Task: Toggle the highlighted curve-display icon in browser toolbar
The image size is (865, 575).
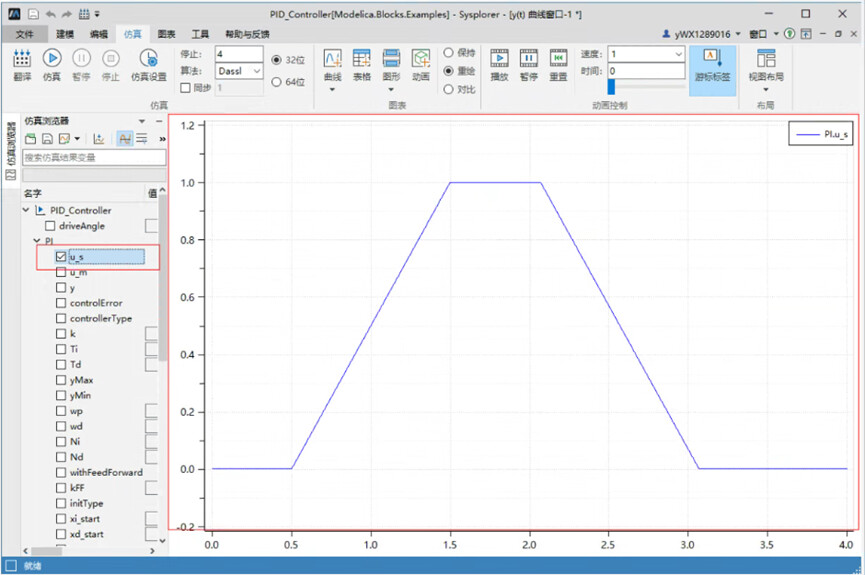Action: point(125,139)
